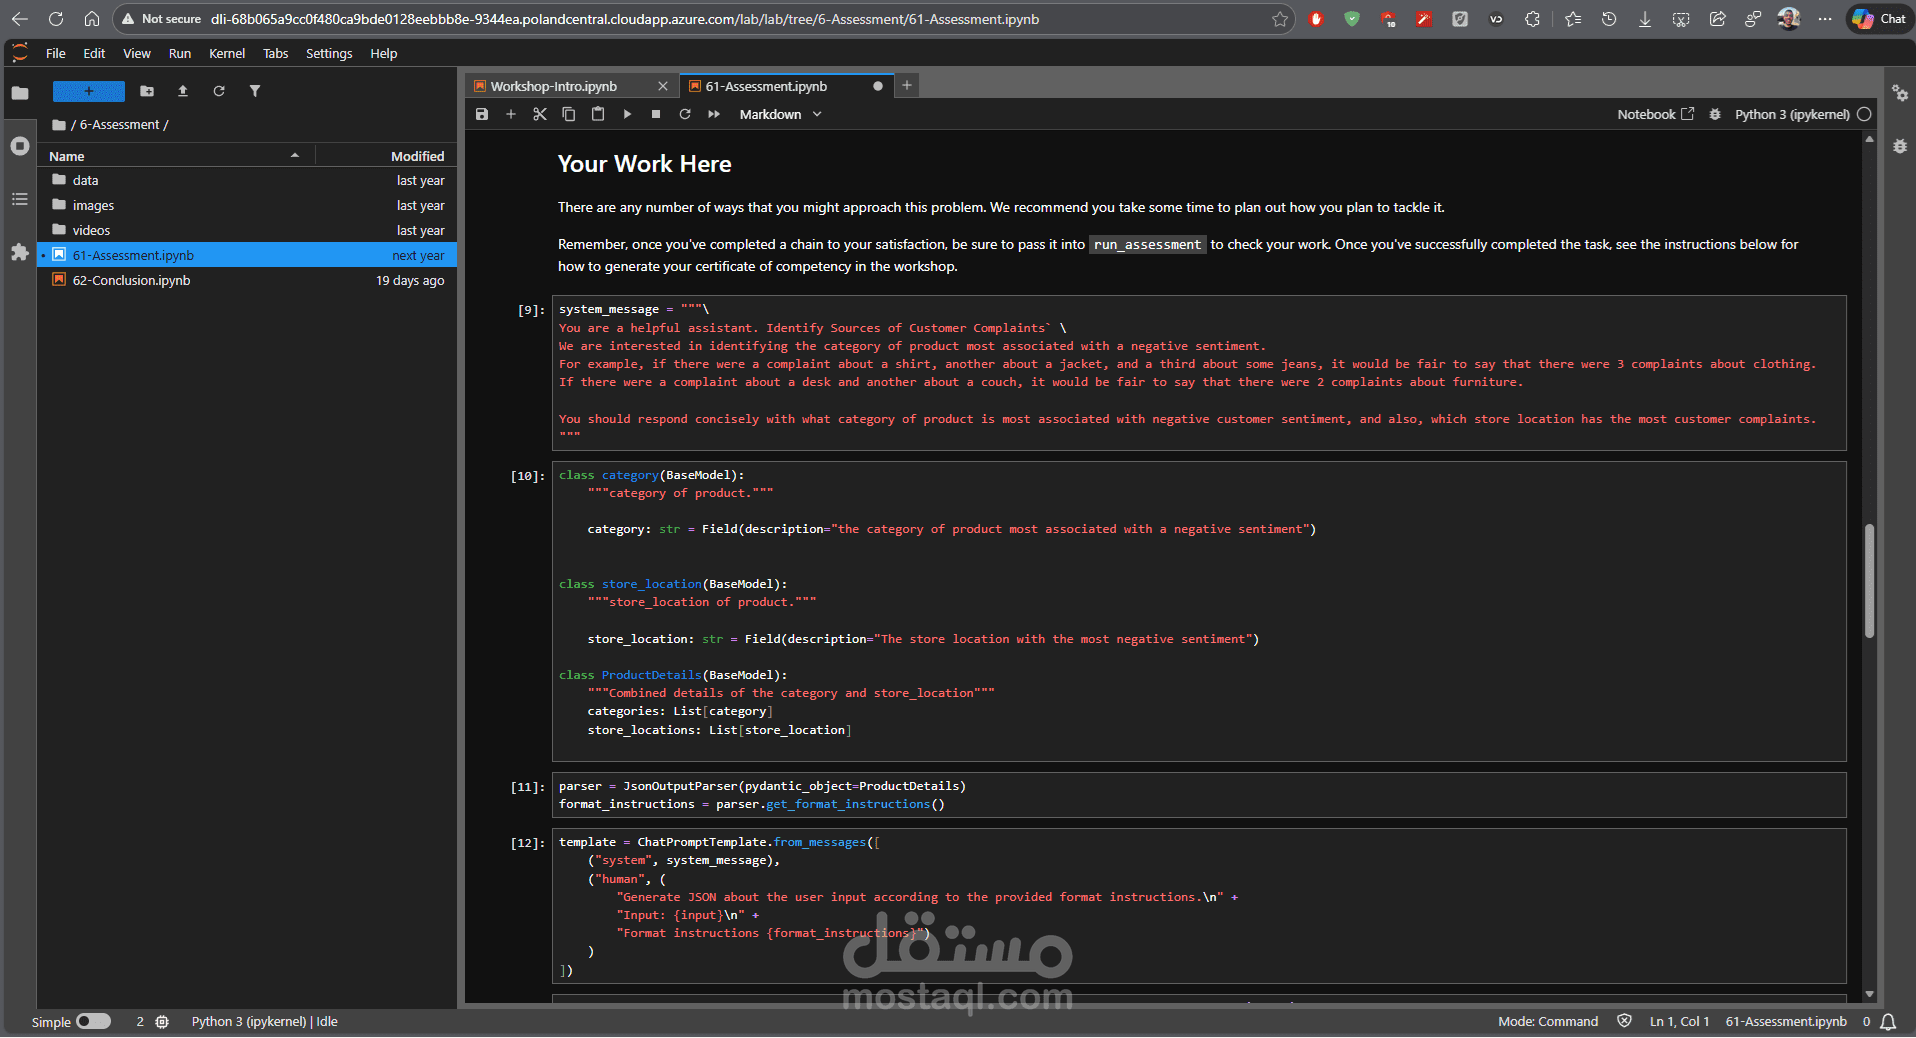Viewport: 1916px width, 1038px height.
Task: Open Copilot Chat in browser
Action: (x=1879, y=19)
